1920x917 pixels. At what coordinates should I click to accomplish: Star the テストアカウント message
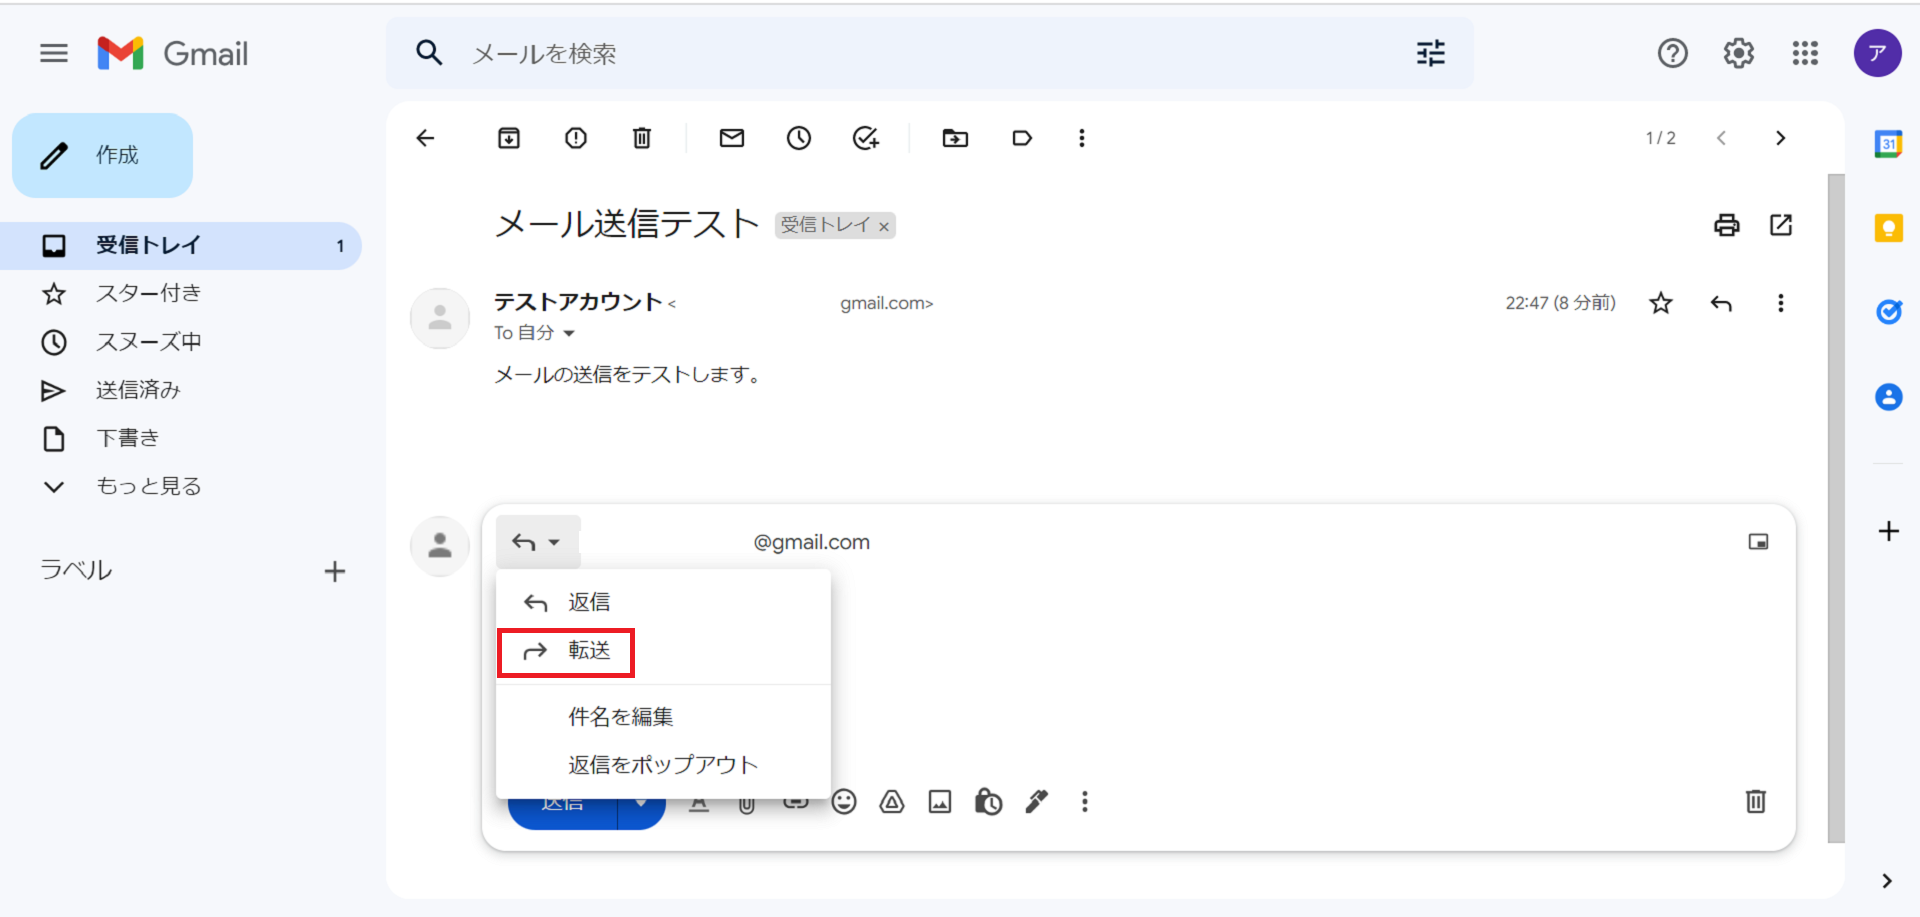pos(1661,303)
